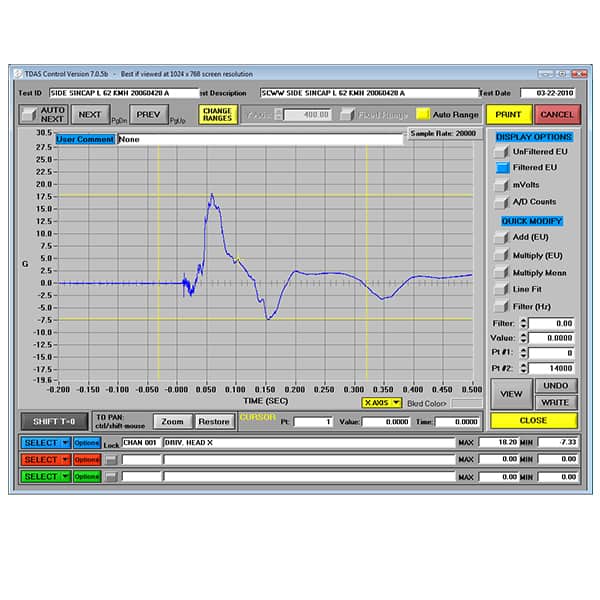Click the Filter input field
The image size is (600, 600).
click(551, 323)
